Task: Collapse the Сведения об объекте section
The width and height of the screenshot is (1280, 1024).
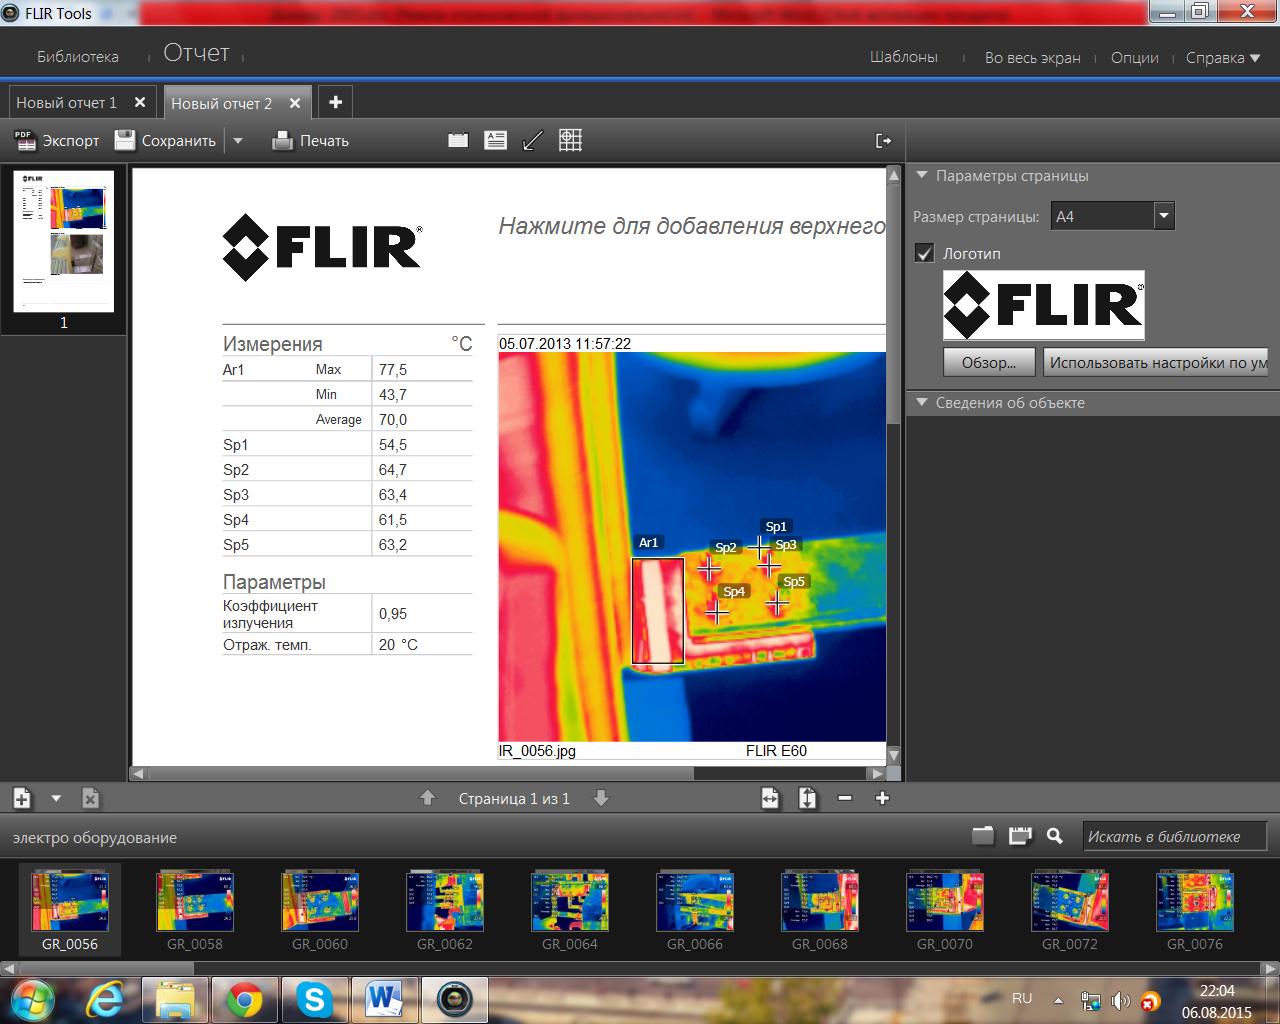Action: tap(922, 403)
